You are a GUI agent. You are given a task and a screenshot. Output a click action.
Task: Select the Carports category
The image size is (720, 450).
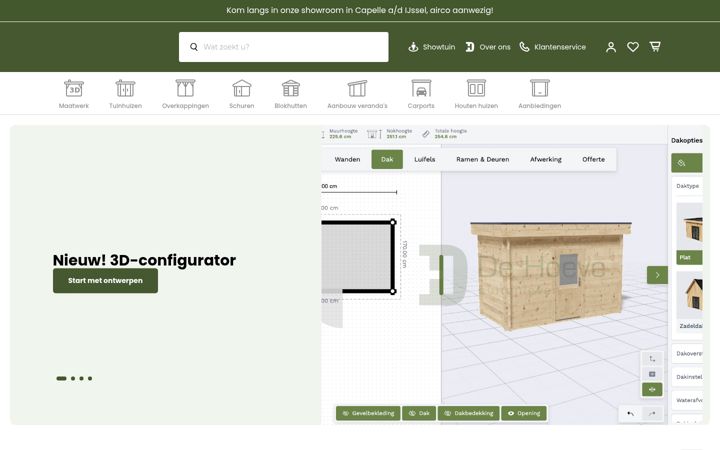point(421,94)
